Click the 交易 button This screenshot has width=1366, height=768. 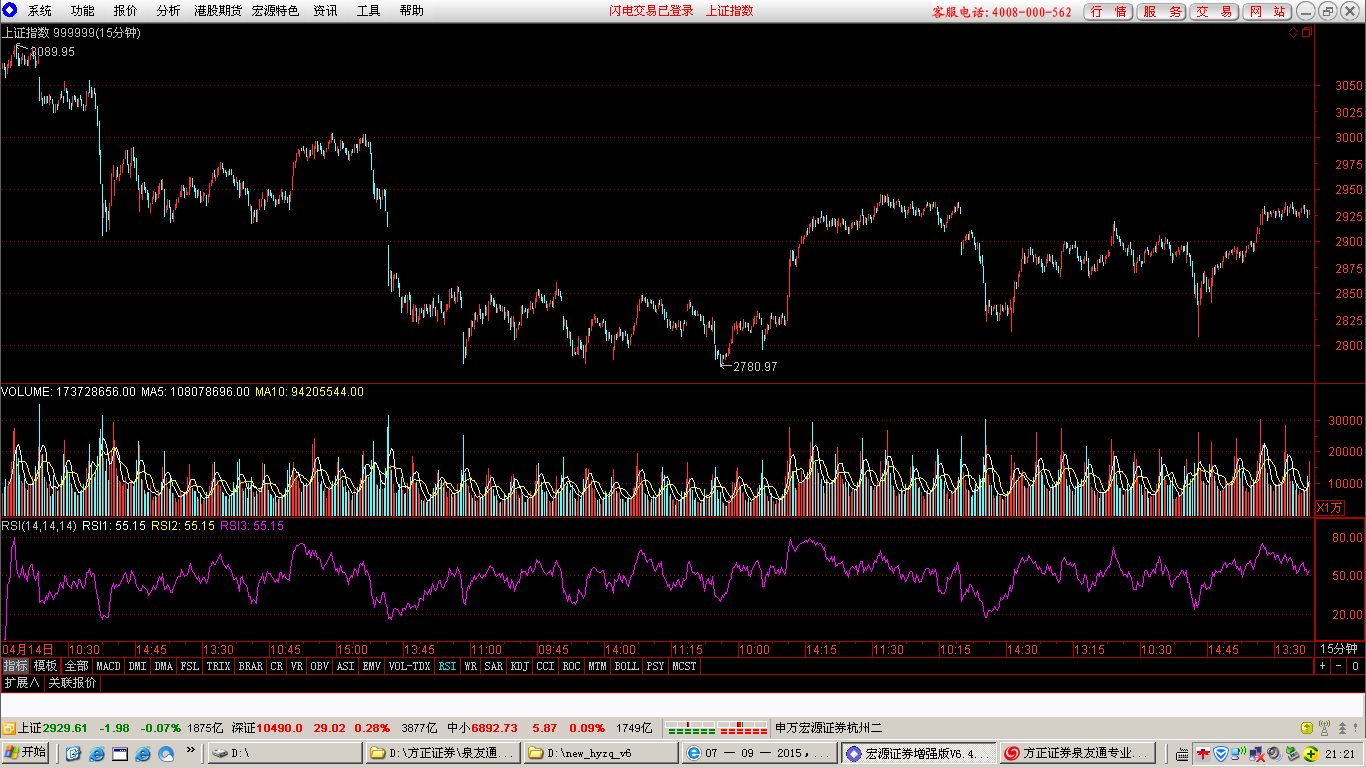click(x=1214, y=12)
